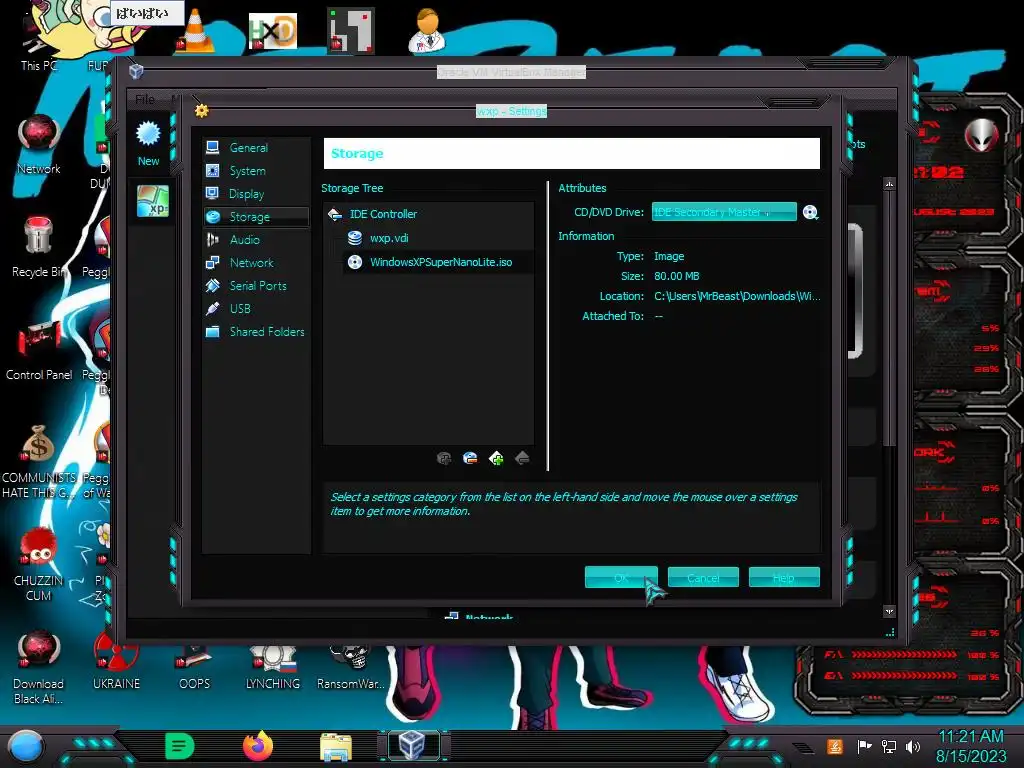The image size is (1024, 768).
Task: Confirm settings with the OK button
Action: click(x=621, y=577)
